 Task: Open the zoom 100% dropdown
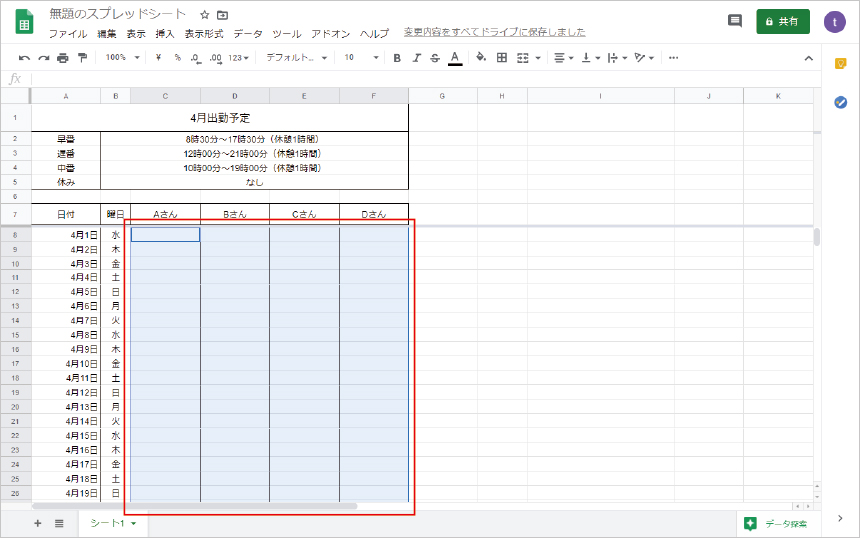122,57
